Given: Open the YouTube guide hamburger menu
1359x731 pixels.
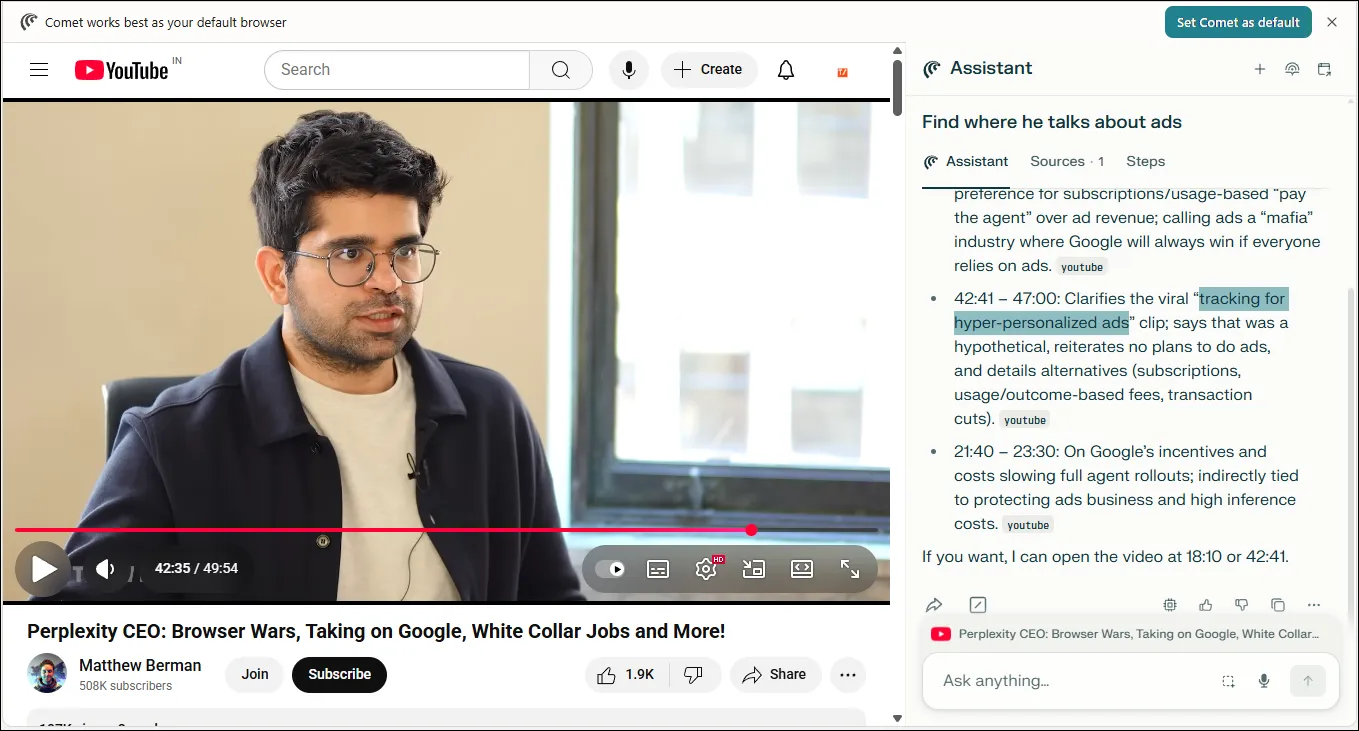Looking at the screenshot, I should click(38, 69).
